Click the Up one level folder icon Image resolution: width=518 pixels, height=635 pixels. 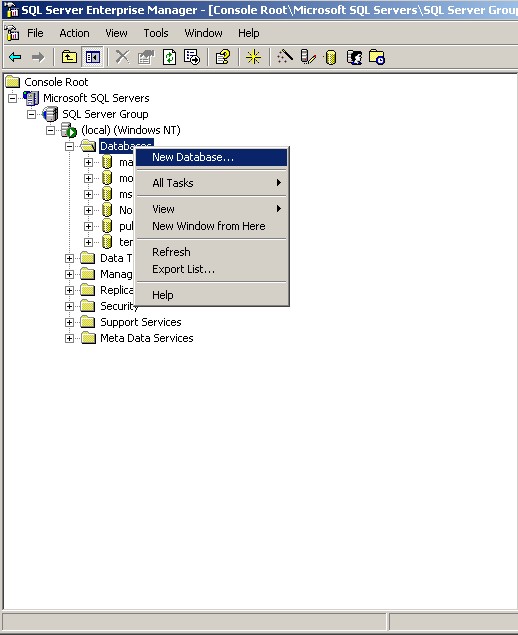point(69,57)
